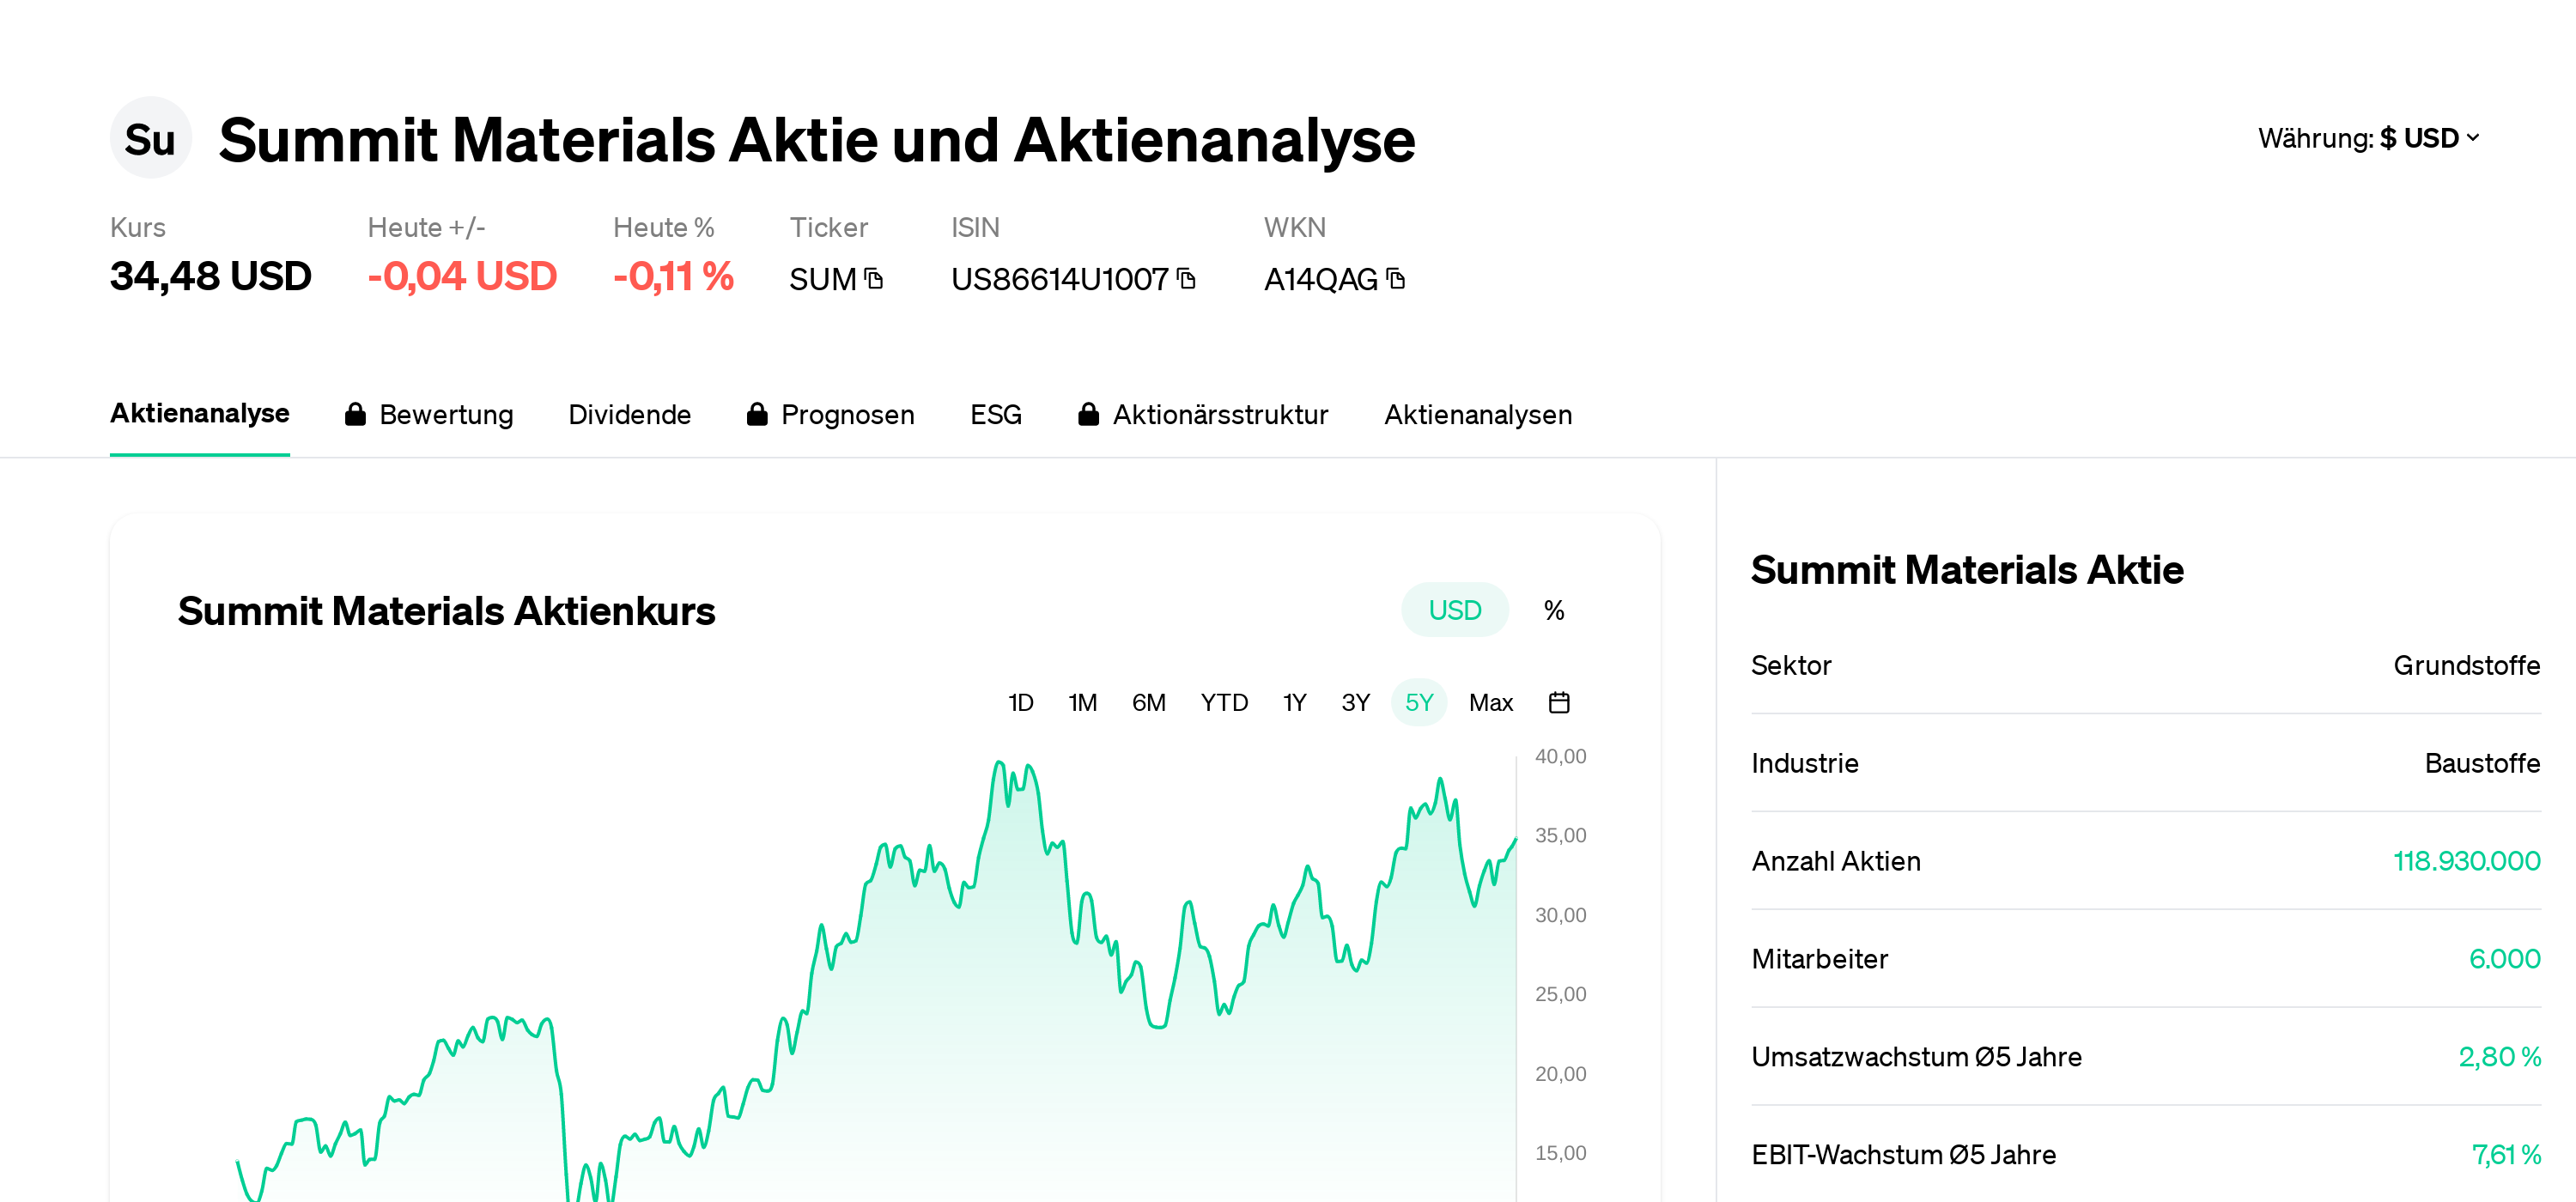Keep chart in USD display mode

[1454, 609]
